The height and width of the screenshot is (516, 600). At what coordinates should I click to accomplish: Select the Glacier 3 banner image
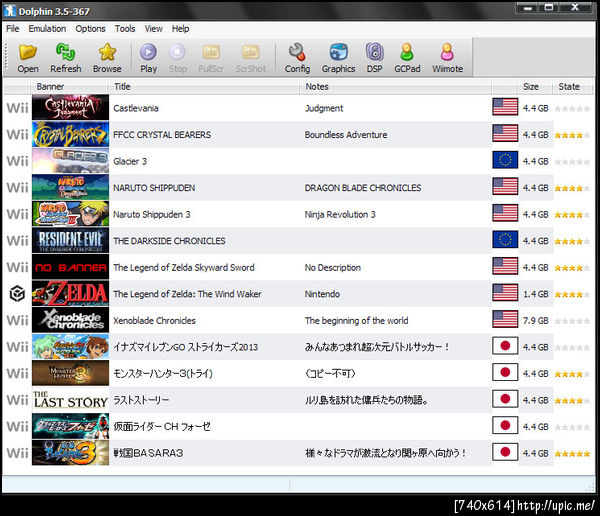point(70,161)
